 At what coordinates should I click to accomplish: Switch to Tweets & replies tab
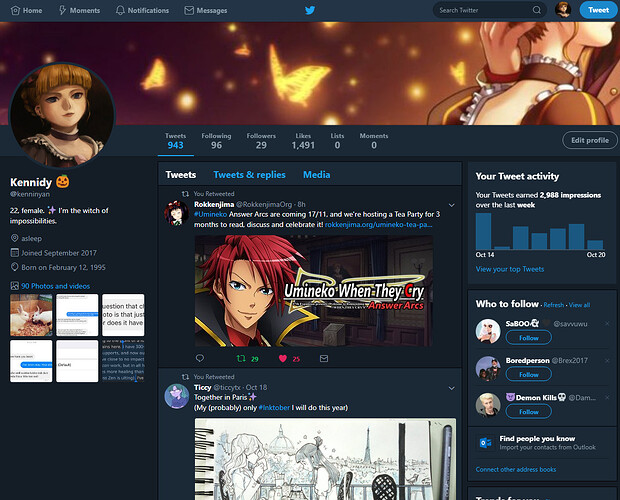click(249, 175)
